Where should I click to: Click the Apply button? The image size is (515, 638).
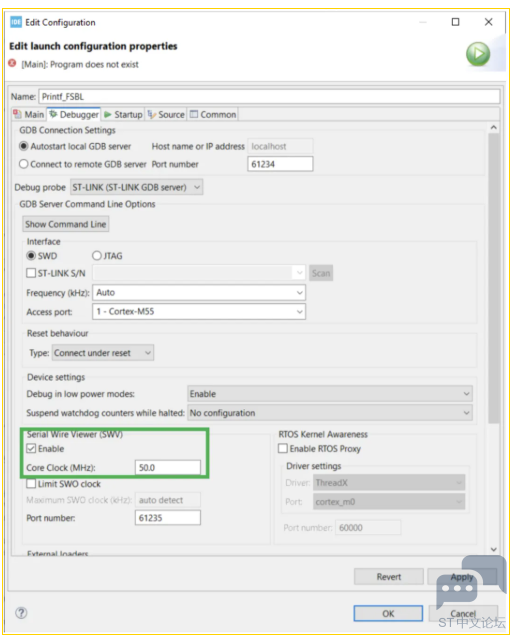462,577
